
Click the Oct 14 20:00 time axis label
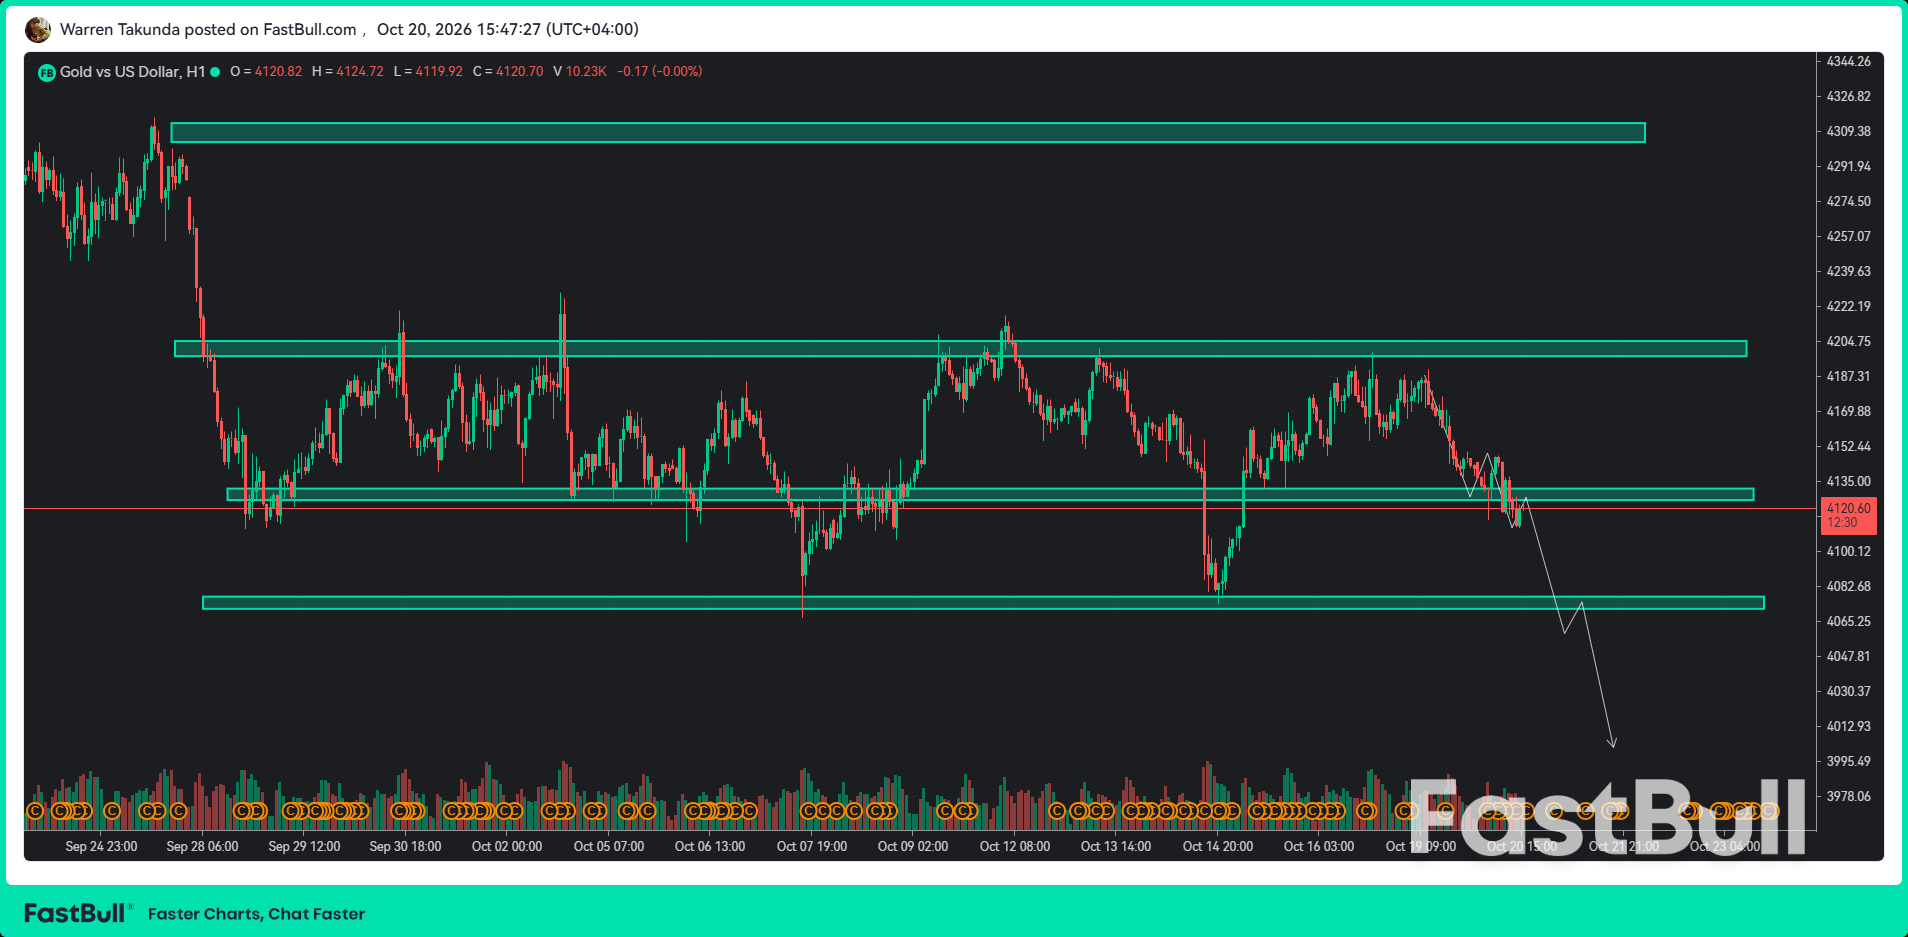[x=1218, y=847]
